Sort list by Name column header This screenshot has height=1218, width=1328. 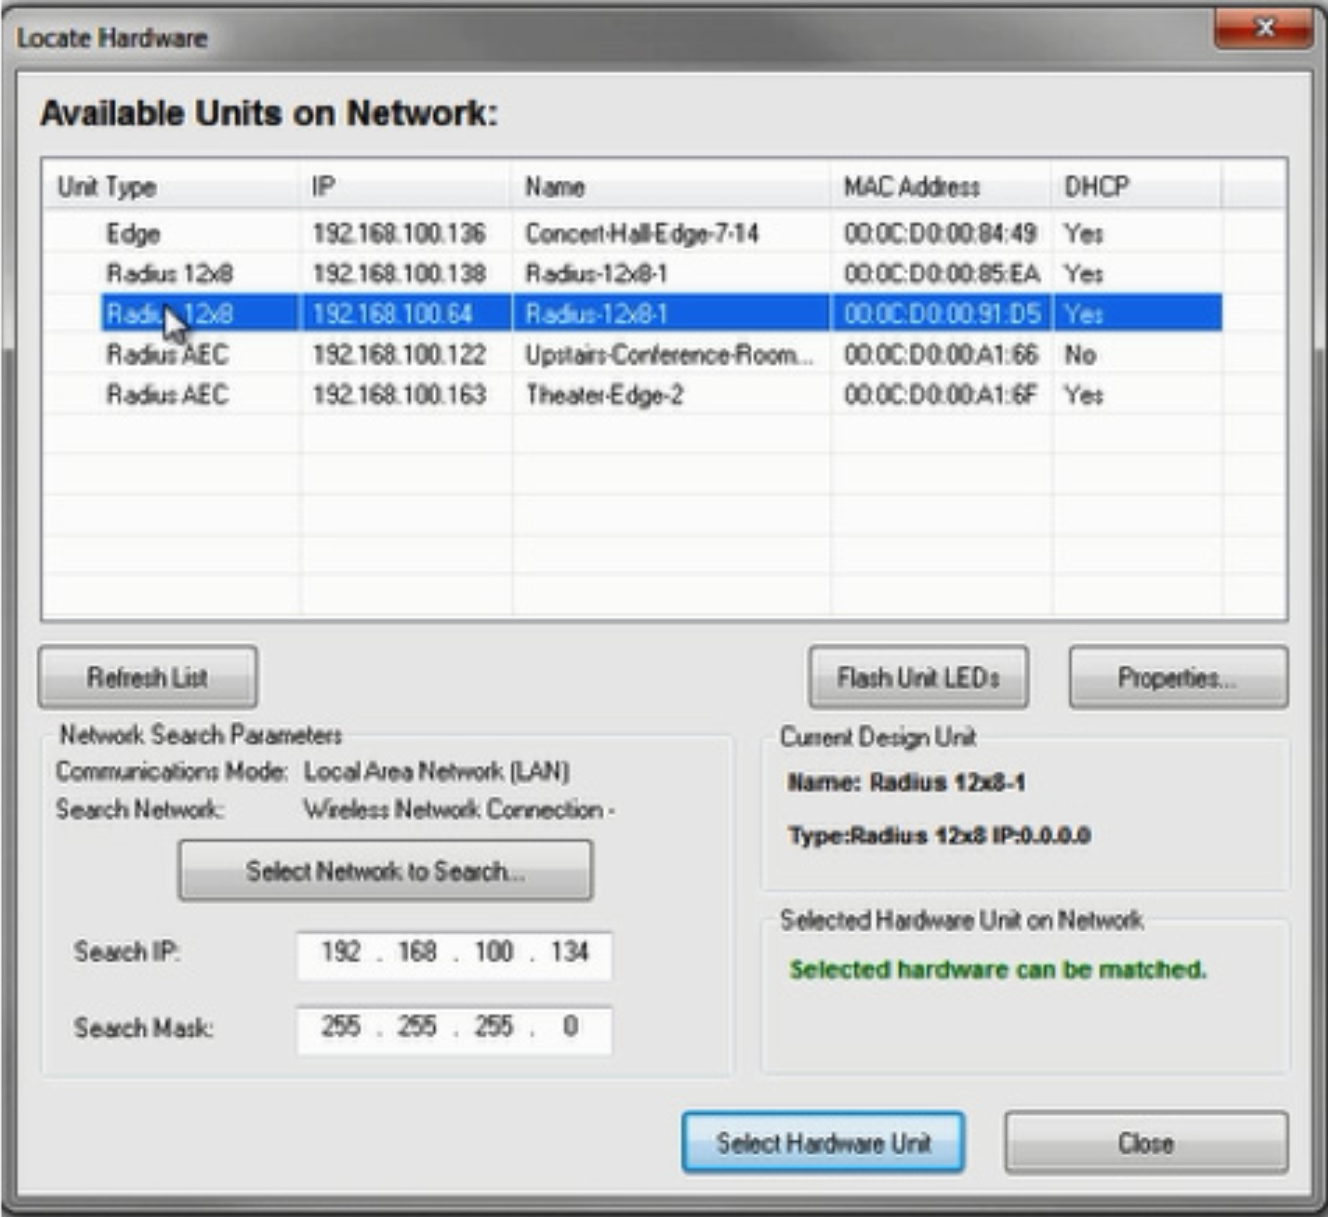click(x=670, y=187)
